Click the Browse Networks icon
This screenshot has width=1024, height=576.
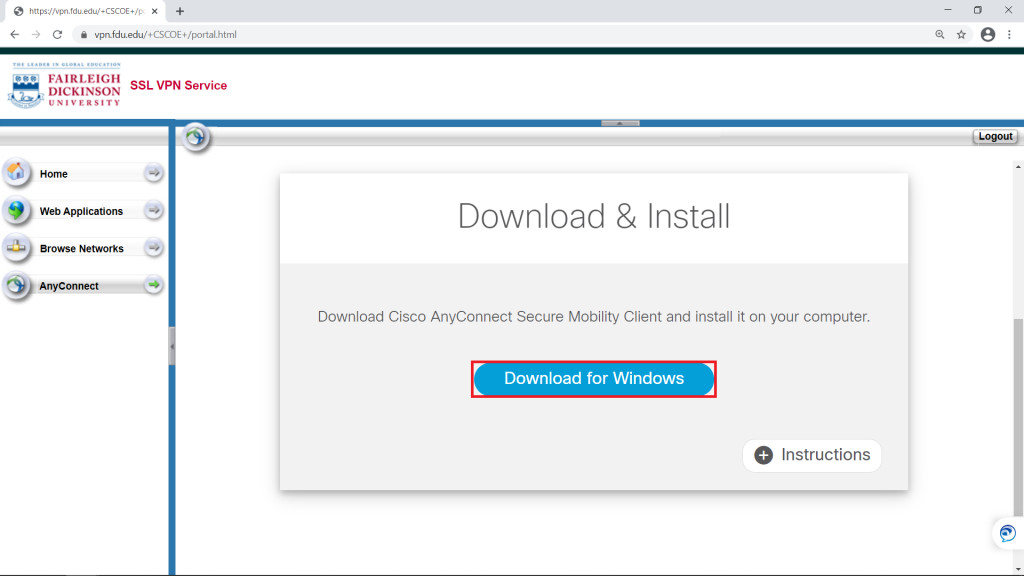[x=16, y=248]
